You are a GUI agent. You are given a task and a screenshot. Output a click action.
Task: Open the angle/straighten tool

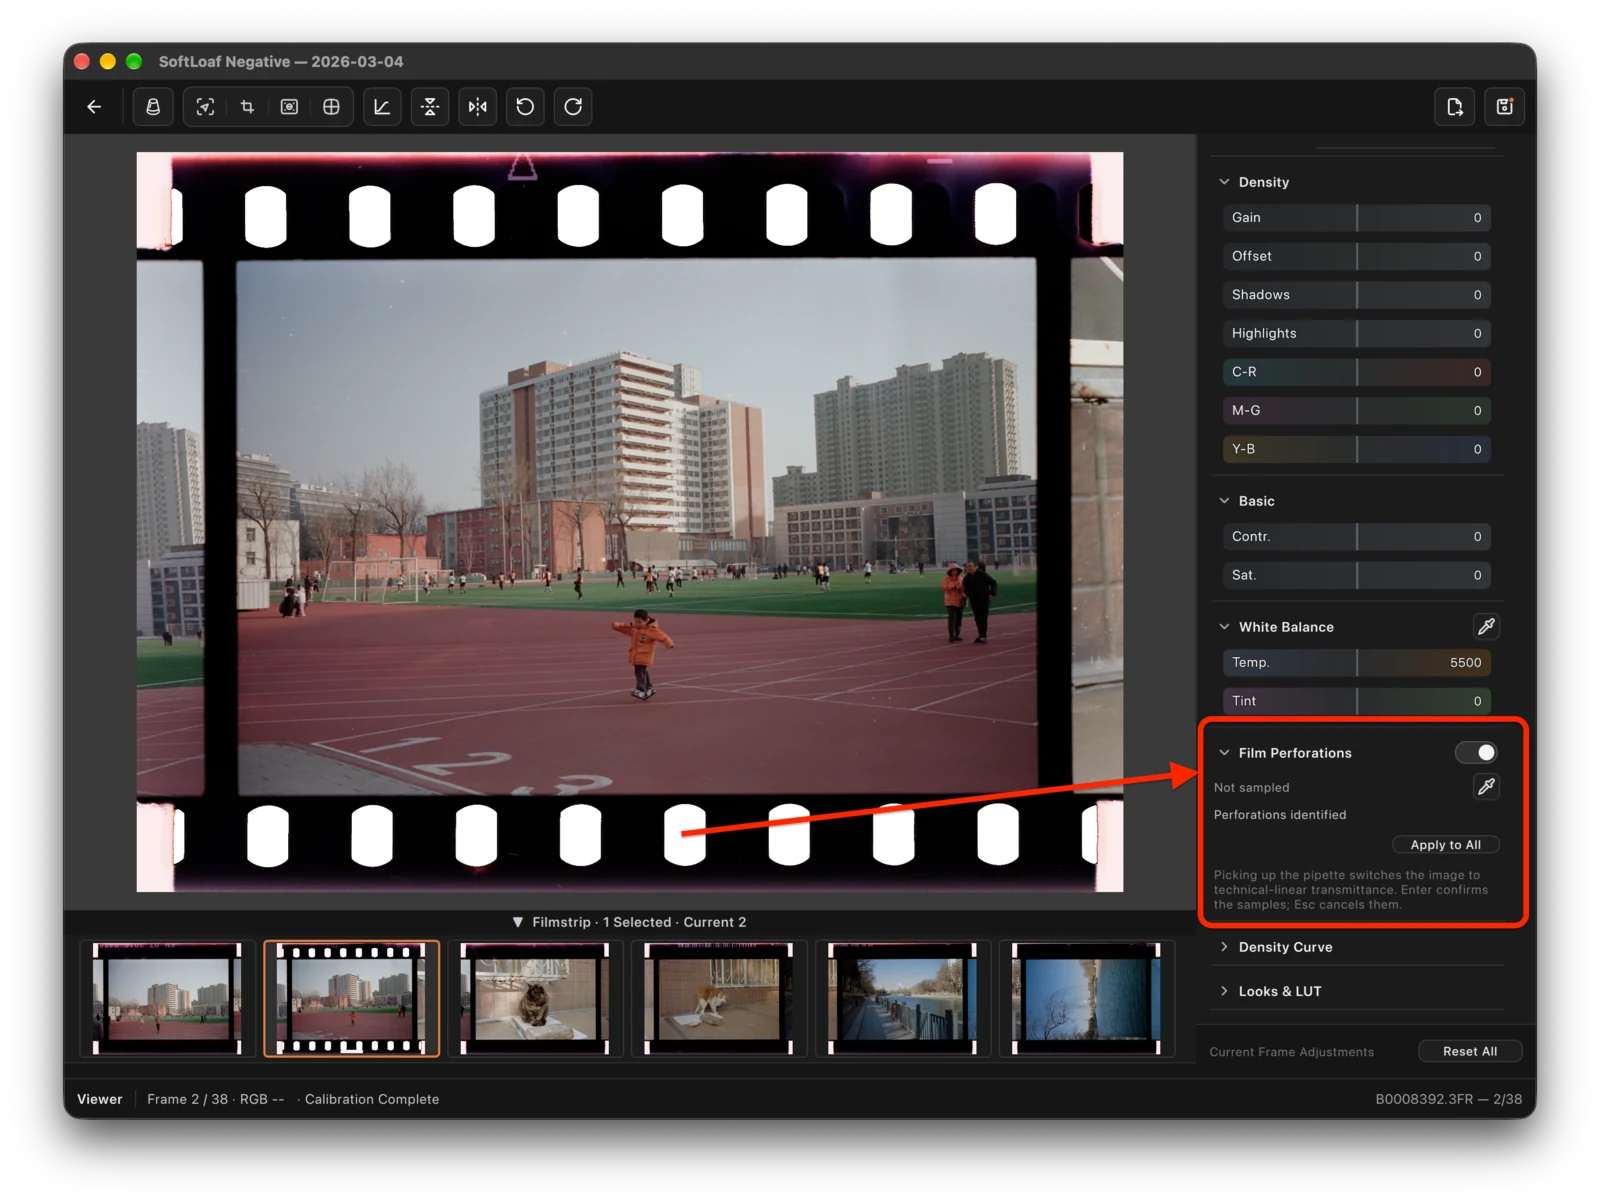(x=382, y=107)
